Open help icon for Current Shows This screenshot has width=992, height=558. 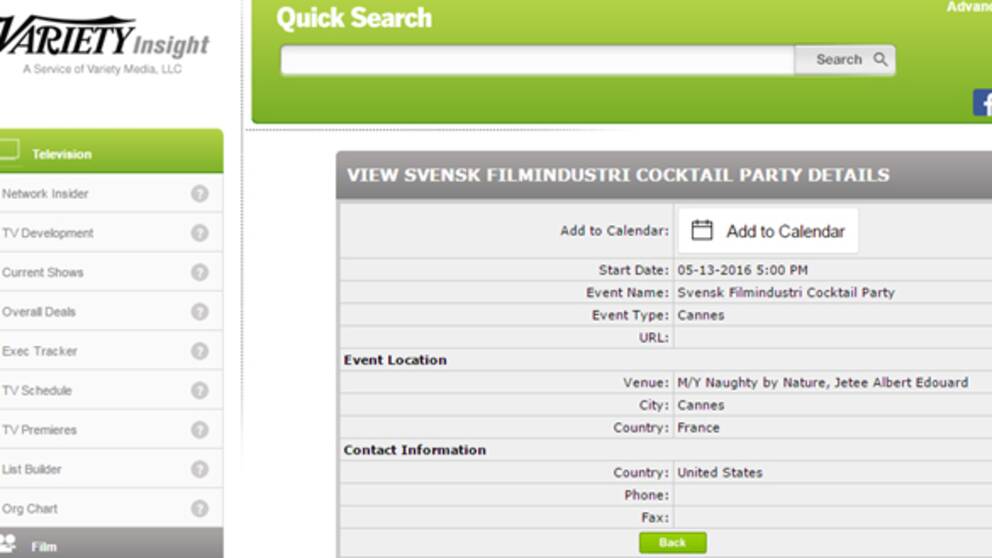pos(200,272)
